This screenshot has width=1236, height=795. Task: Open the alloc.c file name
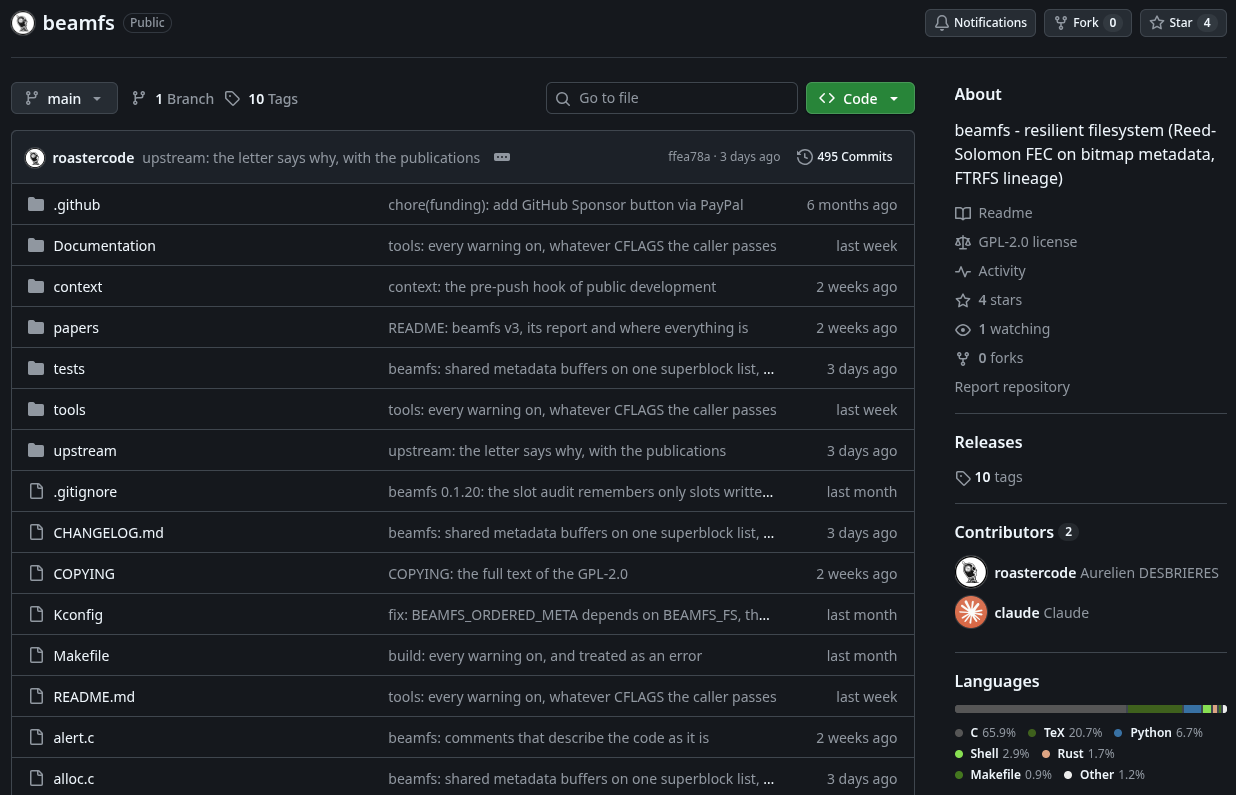coord(74,779)
